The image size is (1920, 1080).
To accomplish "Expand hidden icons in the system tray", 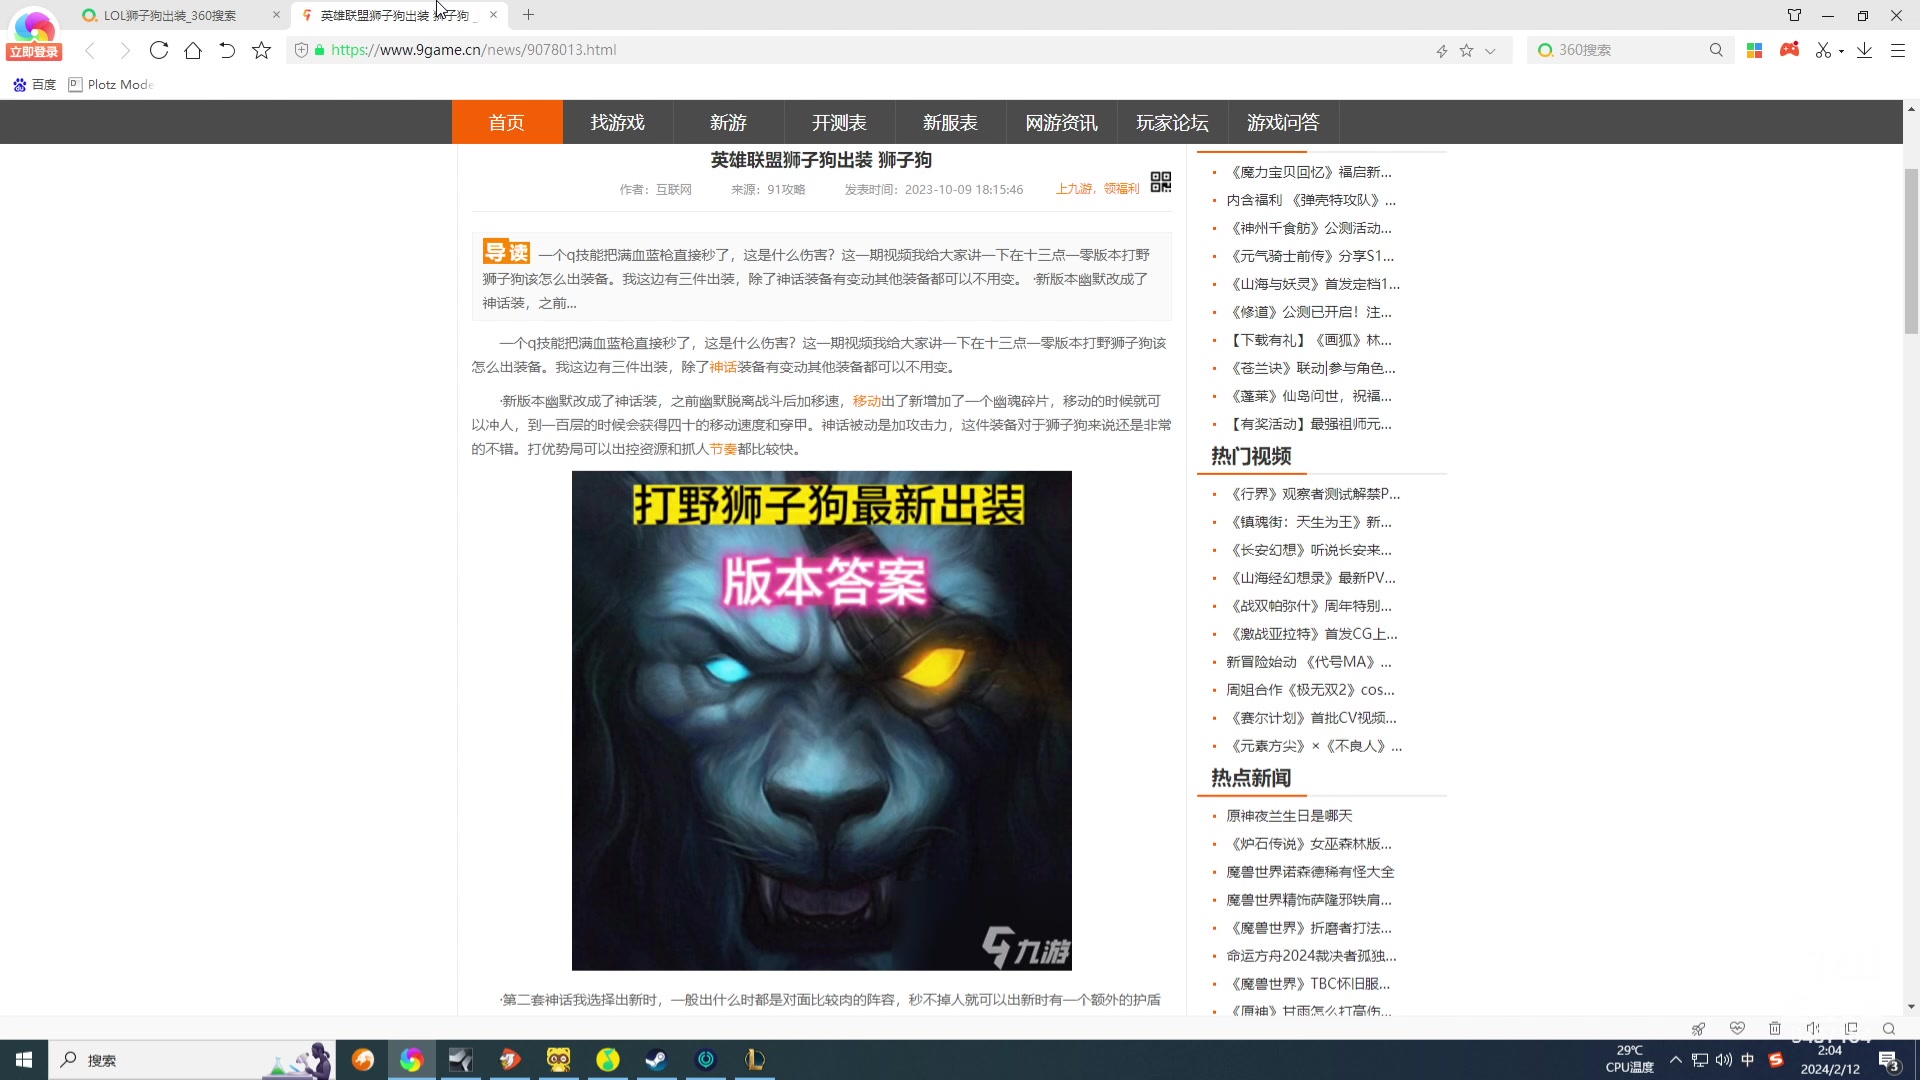I will [x=1676, y=1060].
